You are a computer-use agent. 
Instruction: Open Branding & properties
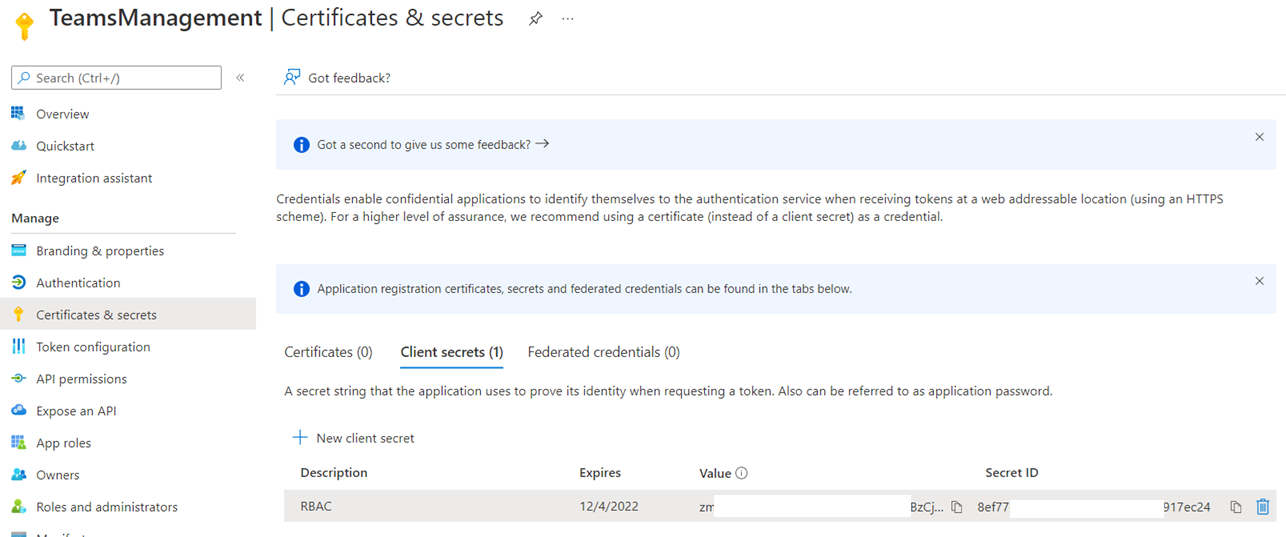99,251
